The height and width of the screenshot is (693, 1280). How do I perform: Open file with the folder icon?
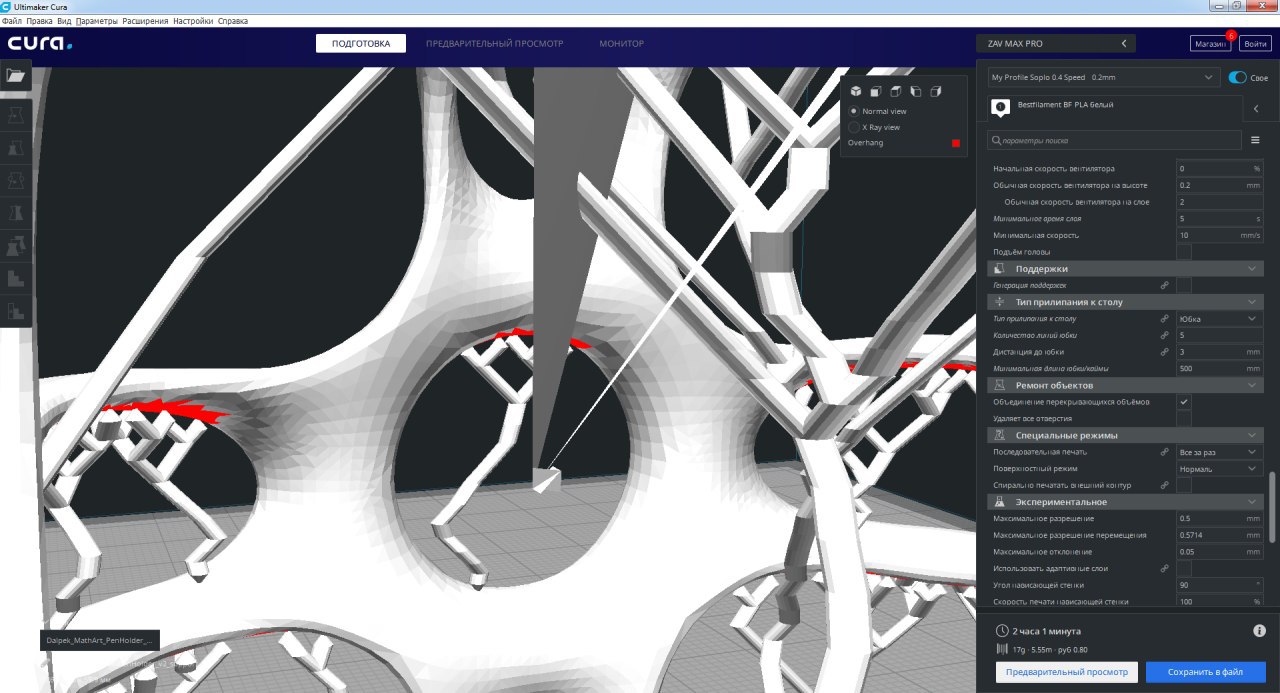(16, 76)
